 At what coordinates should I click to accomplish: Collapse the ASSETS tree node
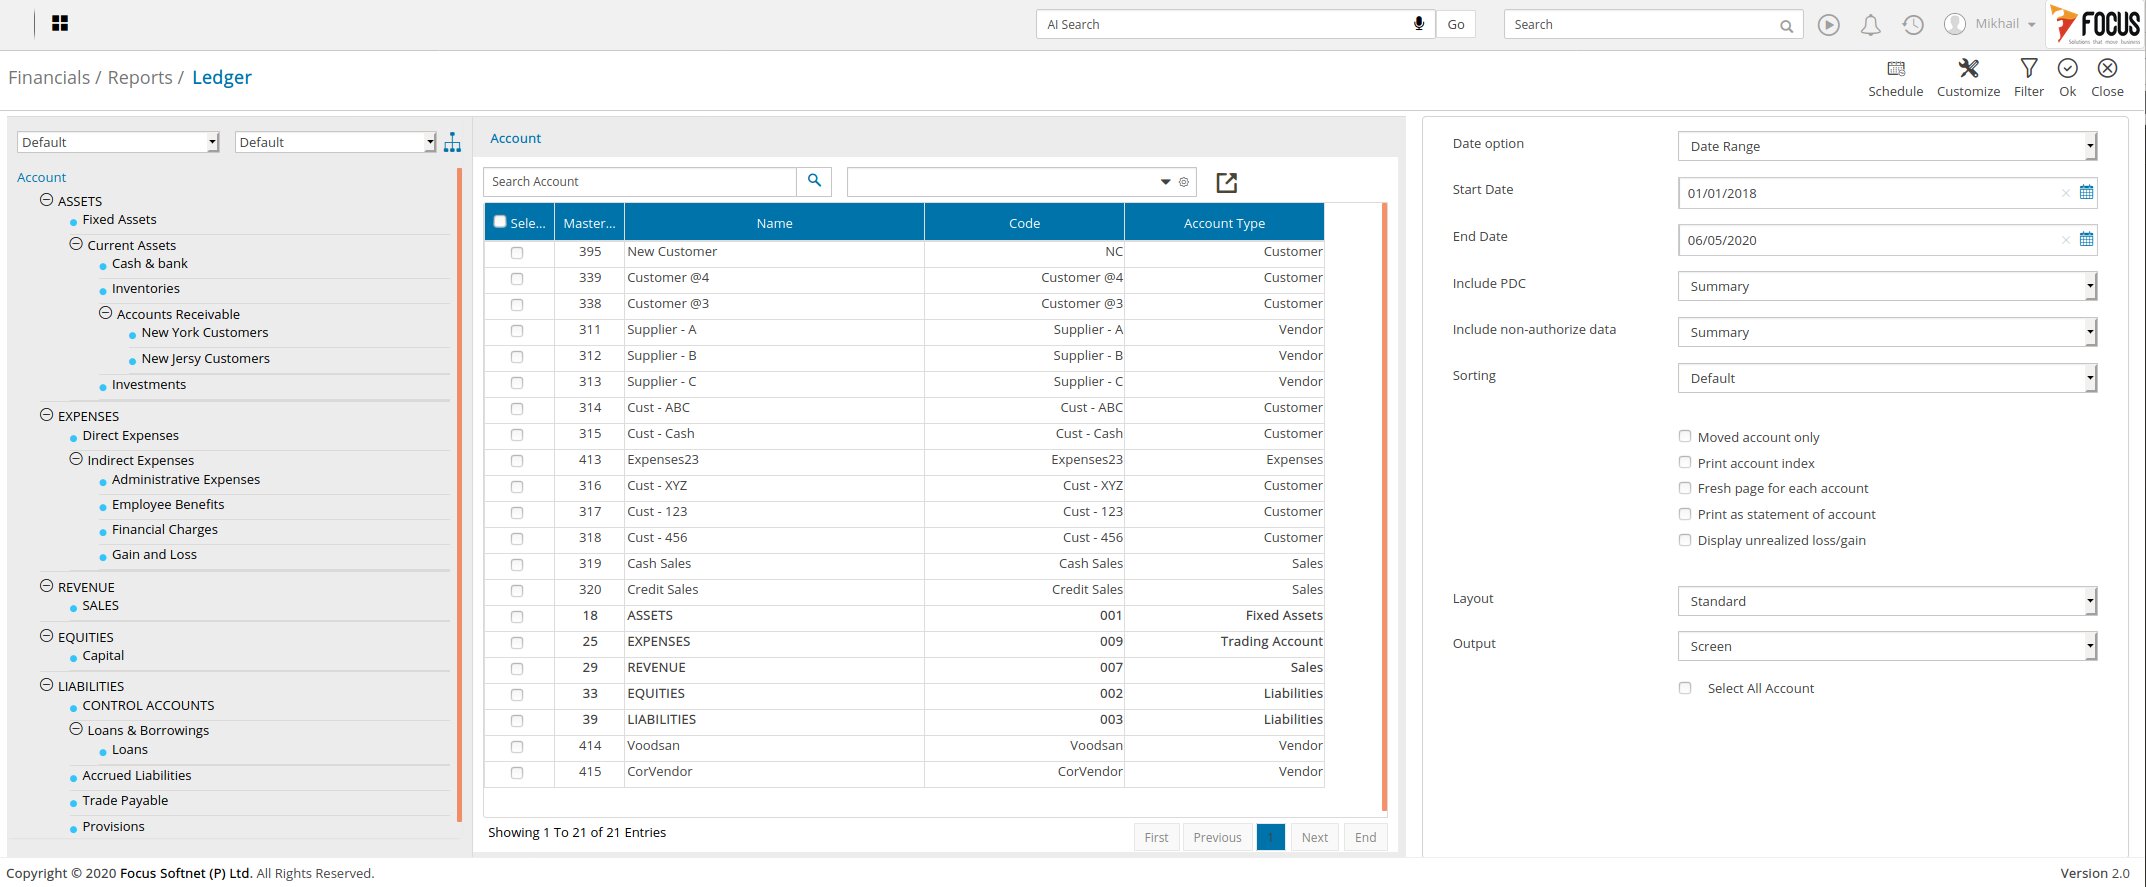(46, 200)
